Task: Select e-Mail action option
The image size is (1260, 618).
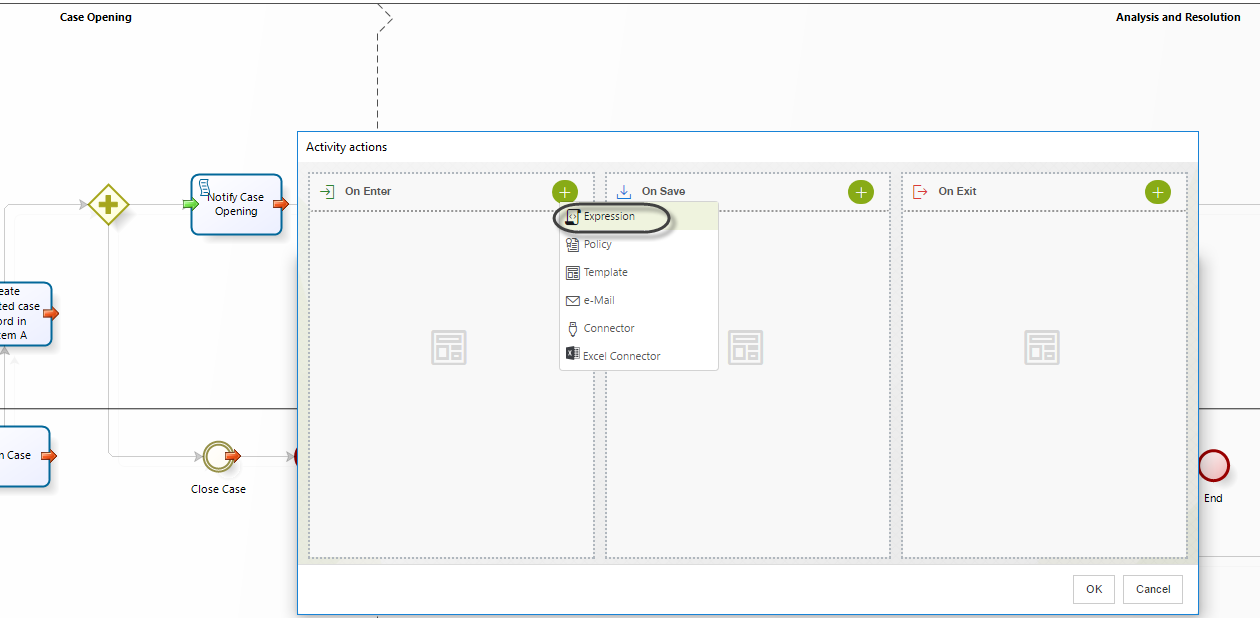Action: coord(598,301)
